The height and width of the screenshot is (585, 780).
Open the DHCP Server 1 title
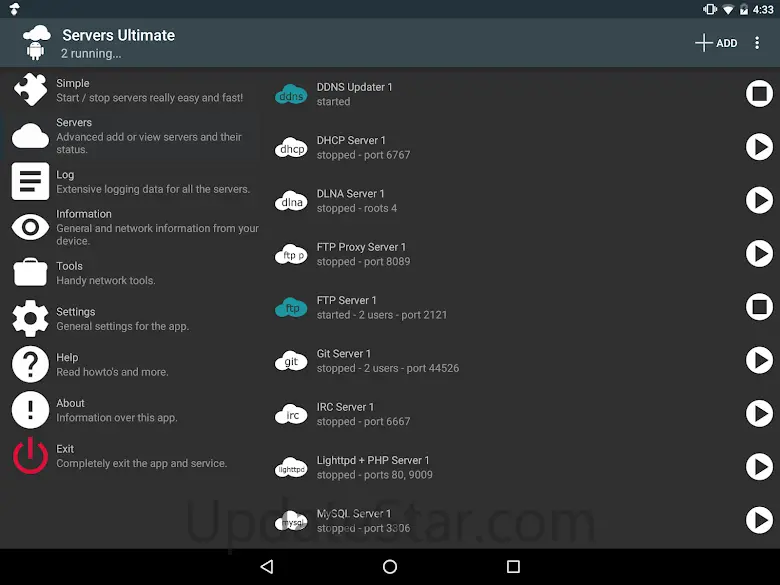[351, 140]
